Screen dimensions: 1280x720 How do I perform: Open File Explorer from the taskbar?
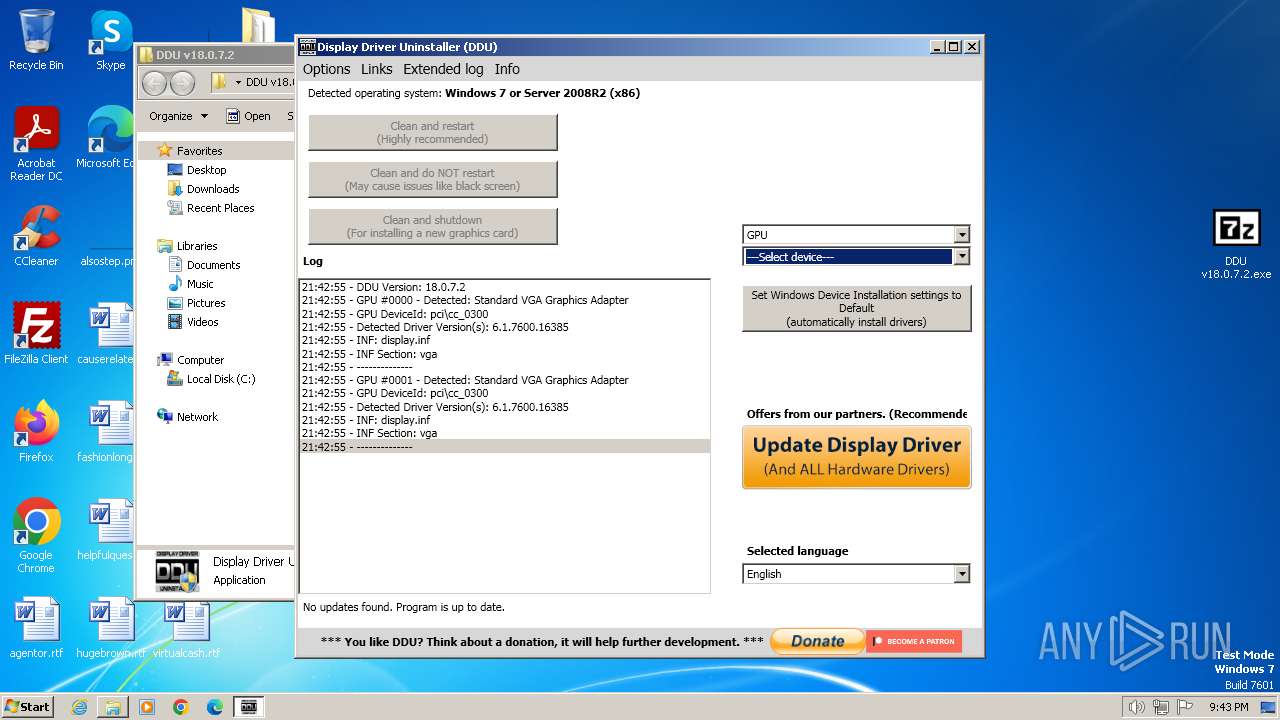tap(113, 707)
